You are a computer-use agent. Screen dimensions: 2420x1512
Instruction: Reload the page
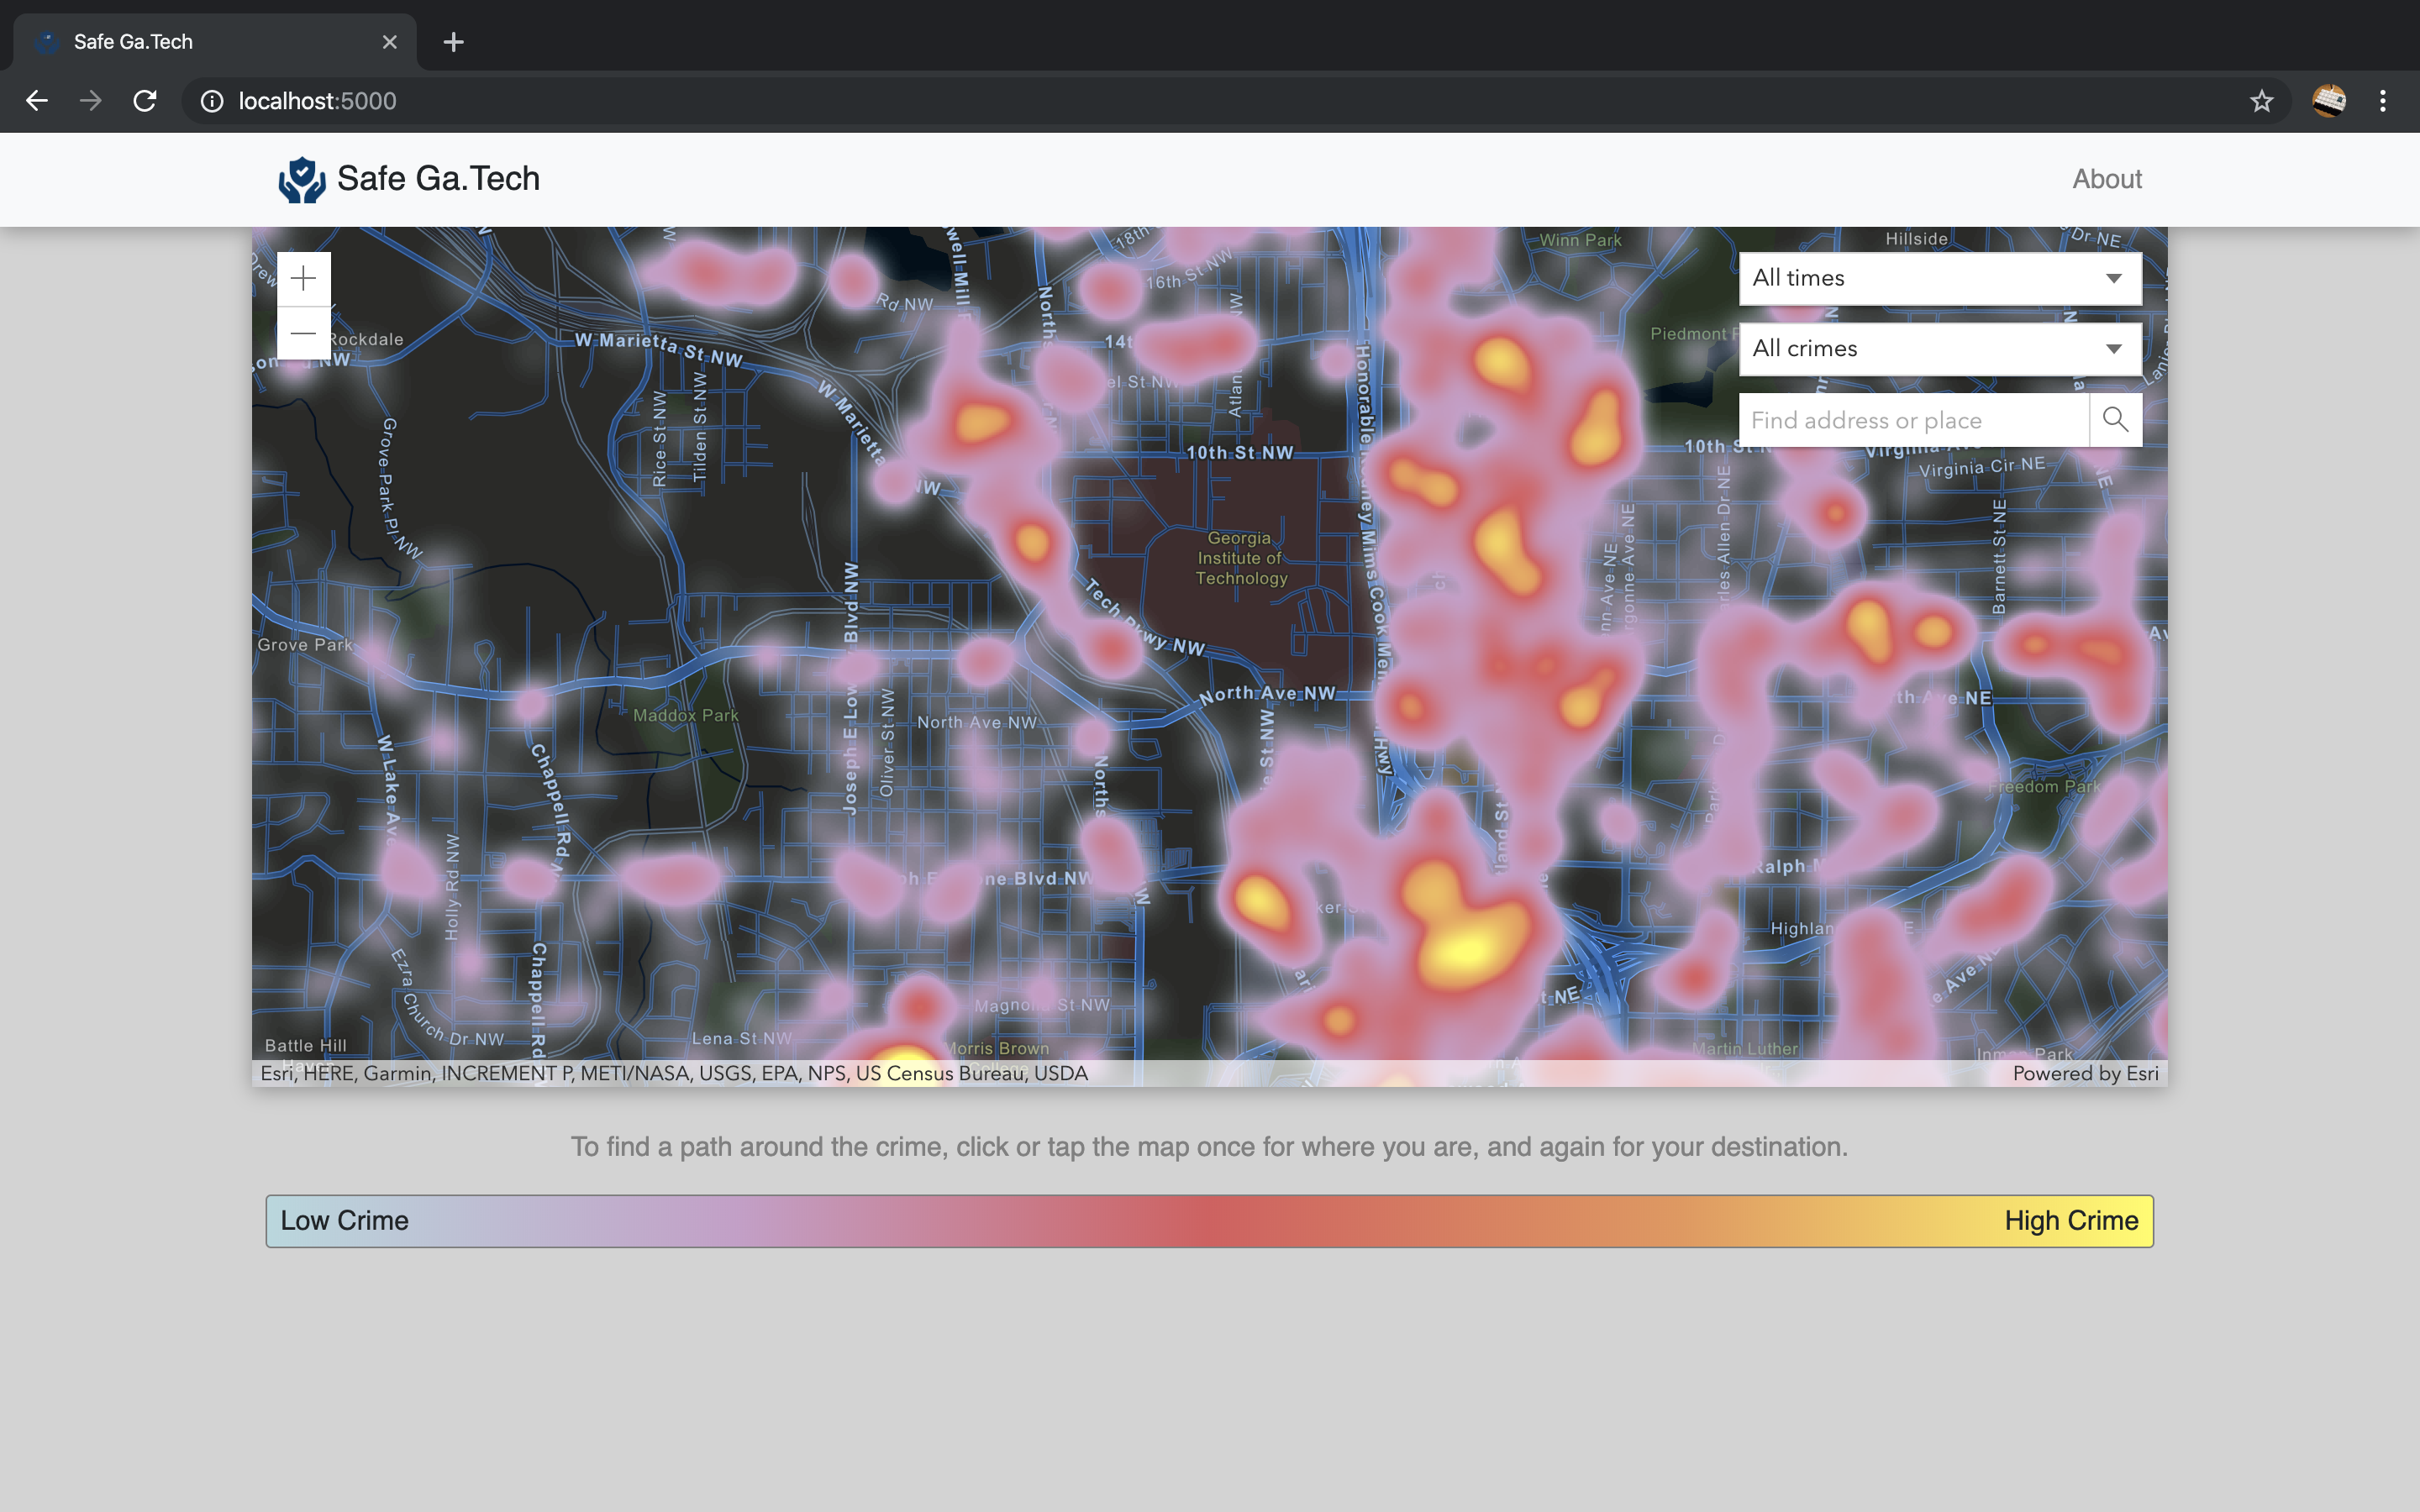pyautogui.click(x=145, y=101)
